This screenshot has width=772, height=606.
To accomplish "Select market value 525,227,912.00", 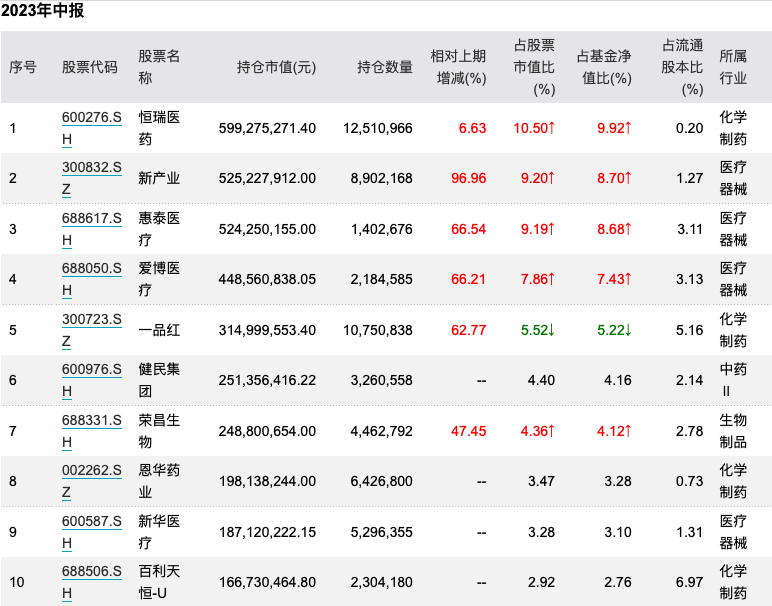I will tap(267, 178).
